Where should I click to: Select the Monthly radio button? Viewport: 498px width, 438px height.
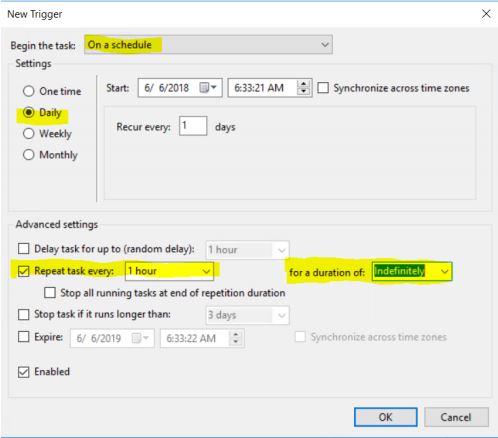(29, 154)
